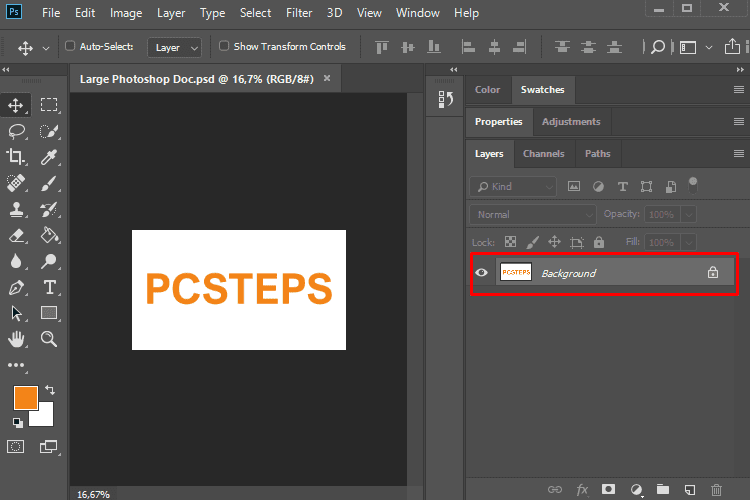750x500 pixels.
Task: Toggle lock transparent pixels
Action: click(x=510, y=242)
